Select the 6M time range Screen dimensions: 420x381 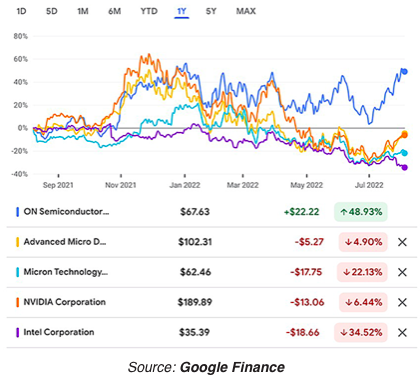coord(114,11)
